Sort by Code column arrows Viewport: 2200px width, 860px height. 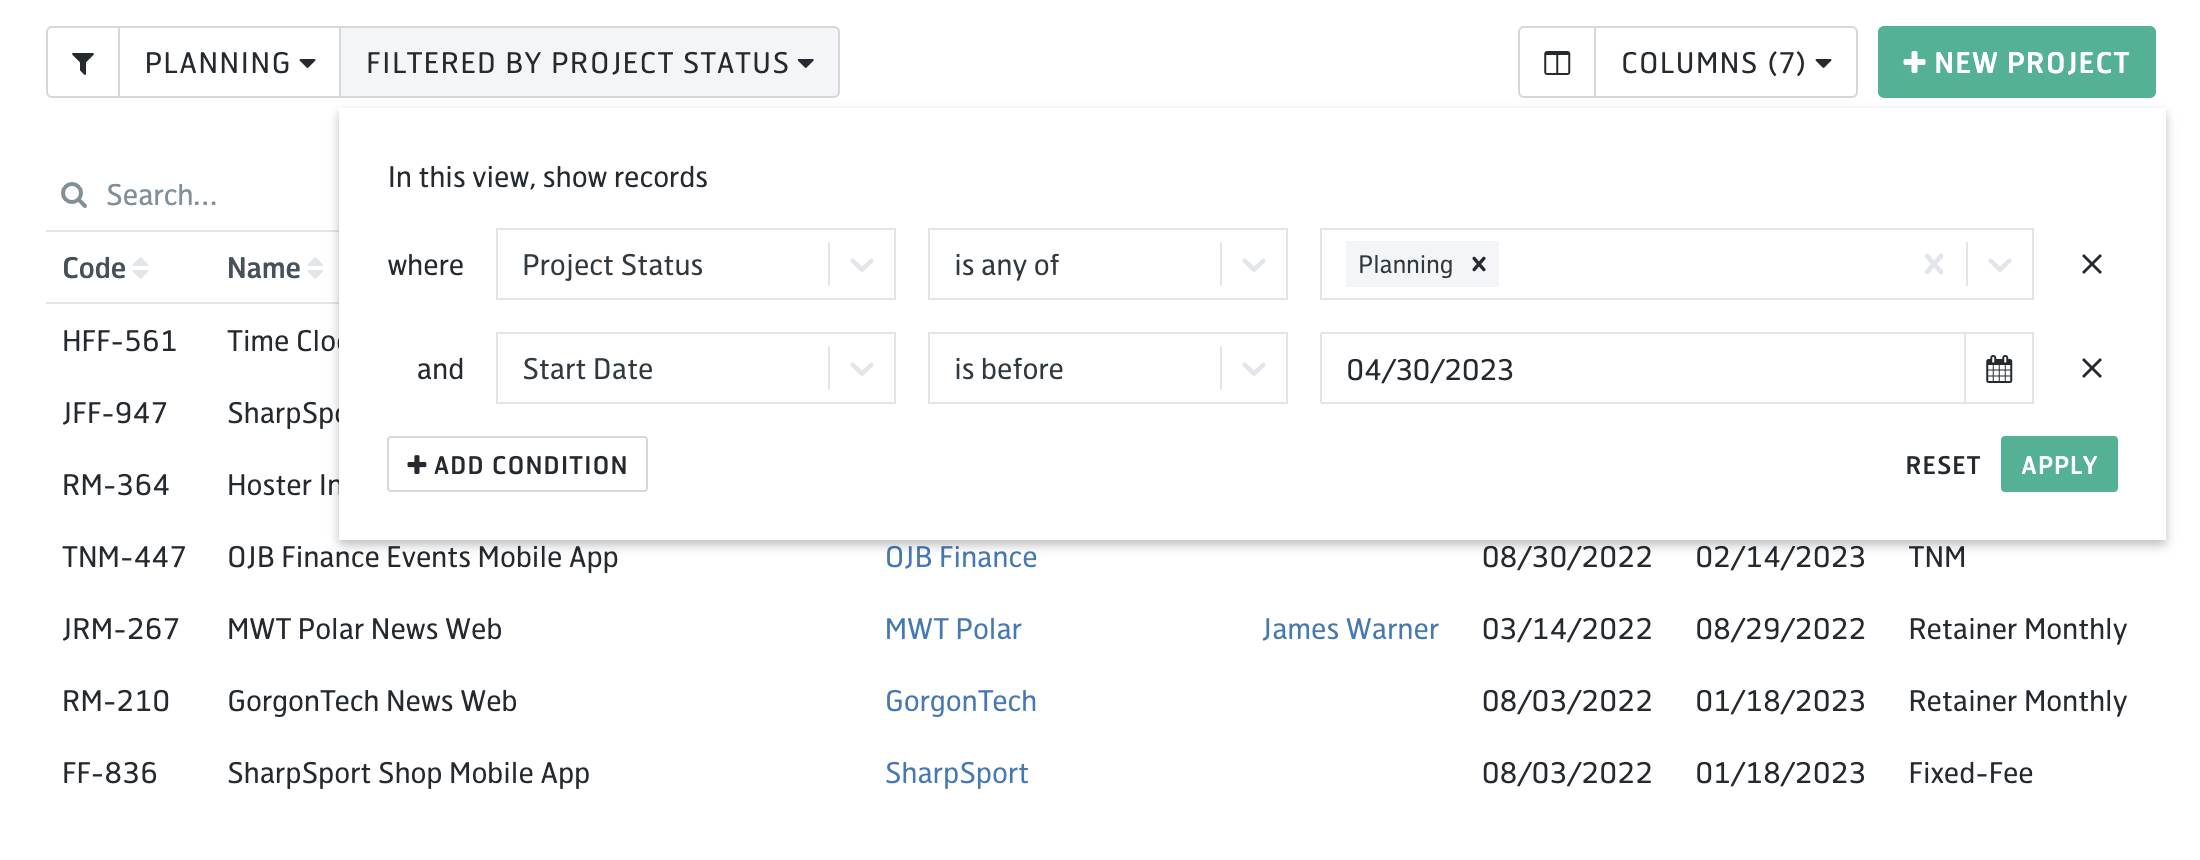point(140,268)
